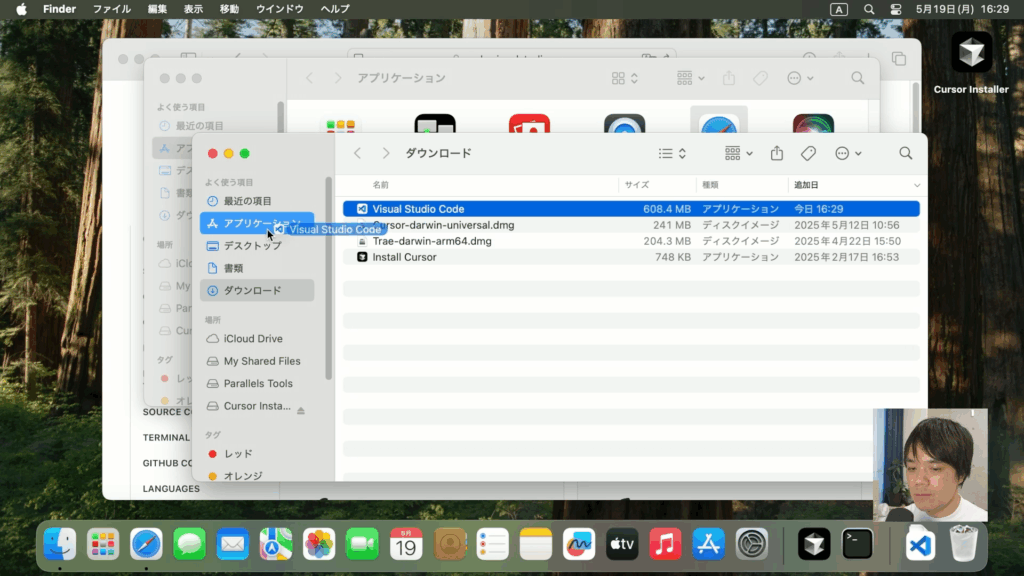
Task: Open the 表示 menu in menu bar
Action: tap(193, 9)
